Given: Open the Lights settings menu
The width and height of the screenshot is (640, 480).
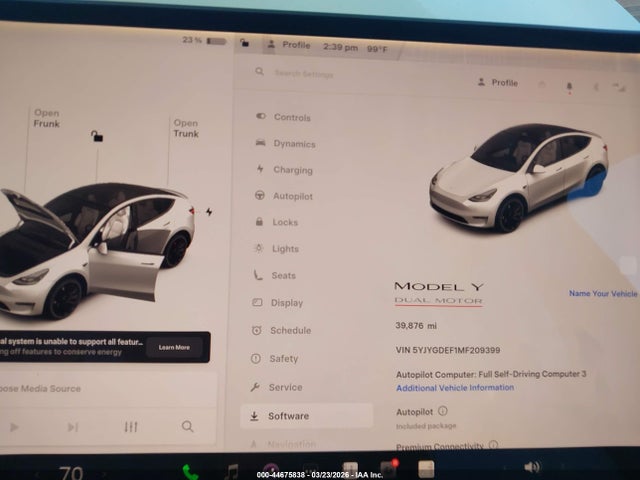Looking at the screenshot, I should (x=276, y=249).
